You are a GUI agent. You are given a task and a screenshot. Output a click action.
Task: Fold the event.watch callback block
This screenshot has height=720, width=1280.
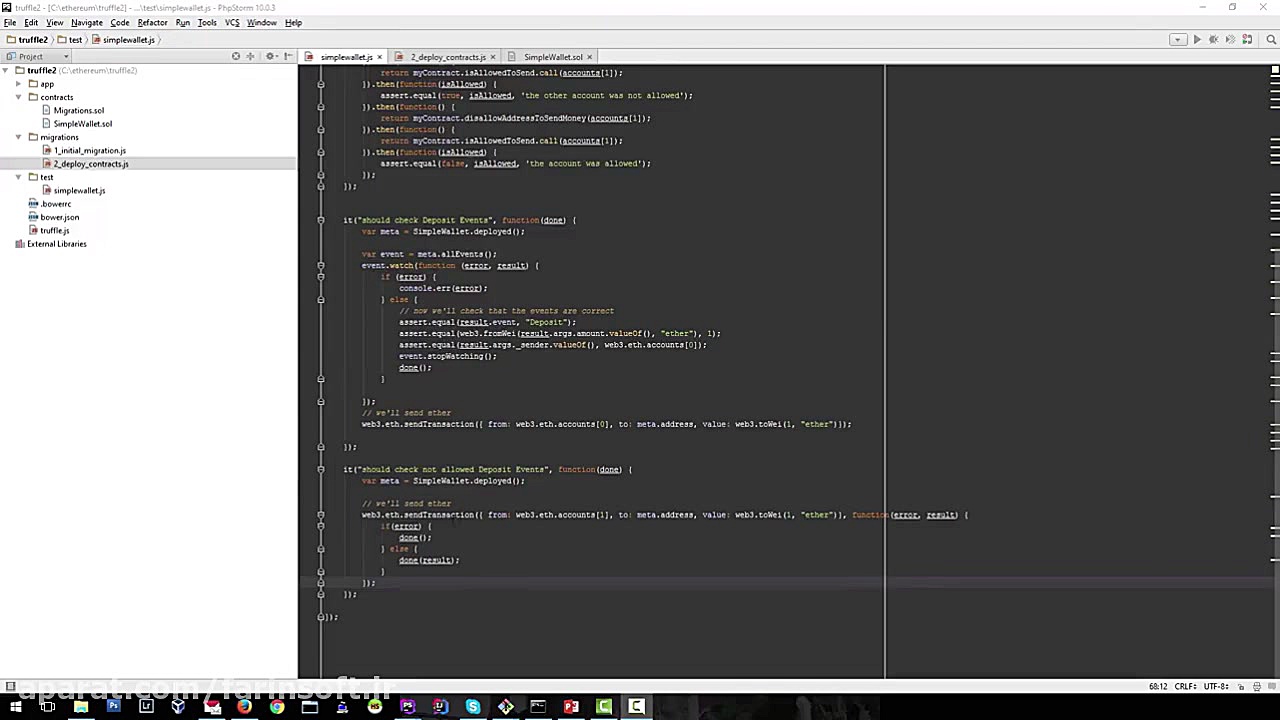(321, 265)
